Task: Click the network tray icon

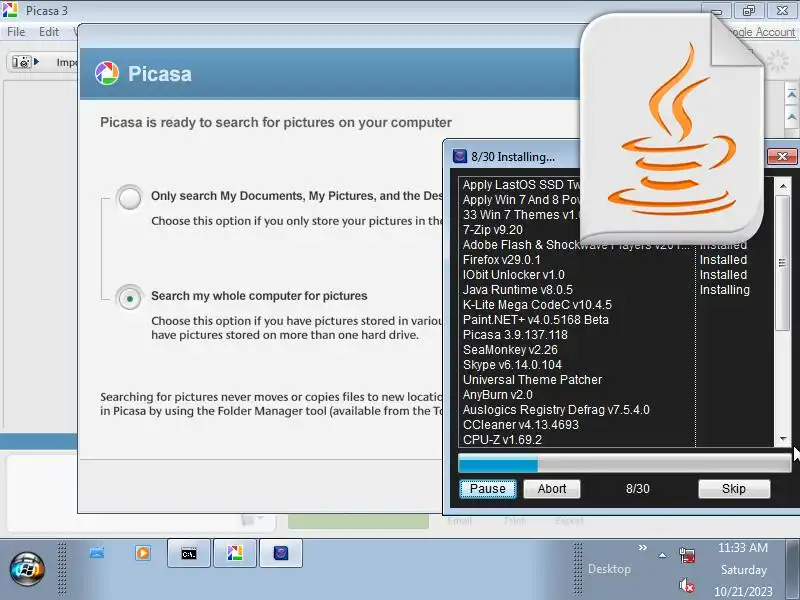Action: [687, 555]
